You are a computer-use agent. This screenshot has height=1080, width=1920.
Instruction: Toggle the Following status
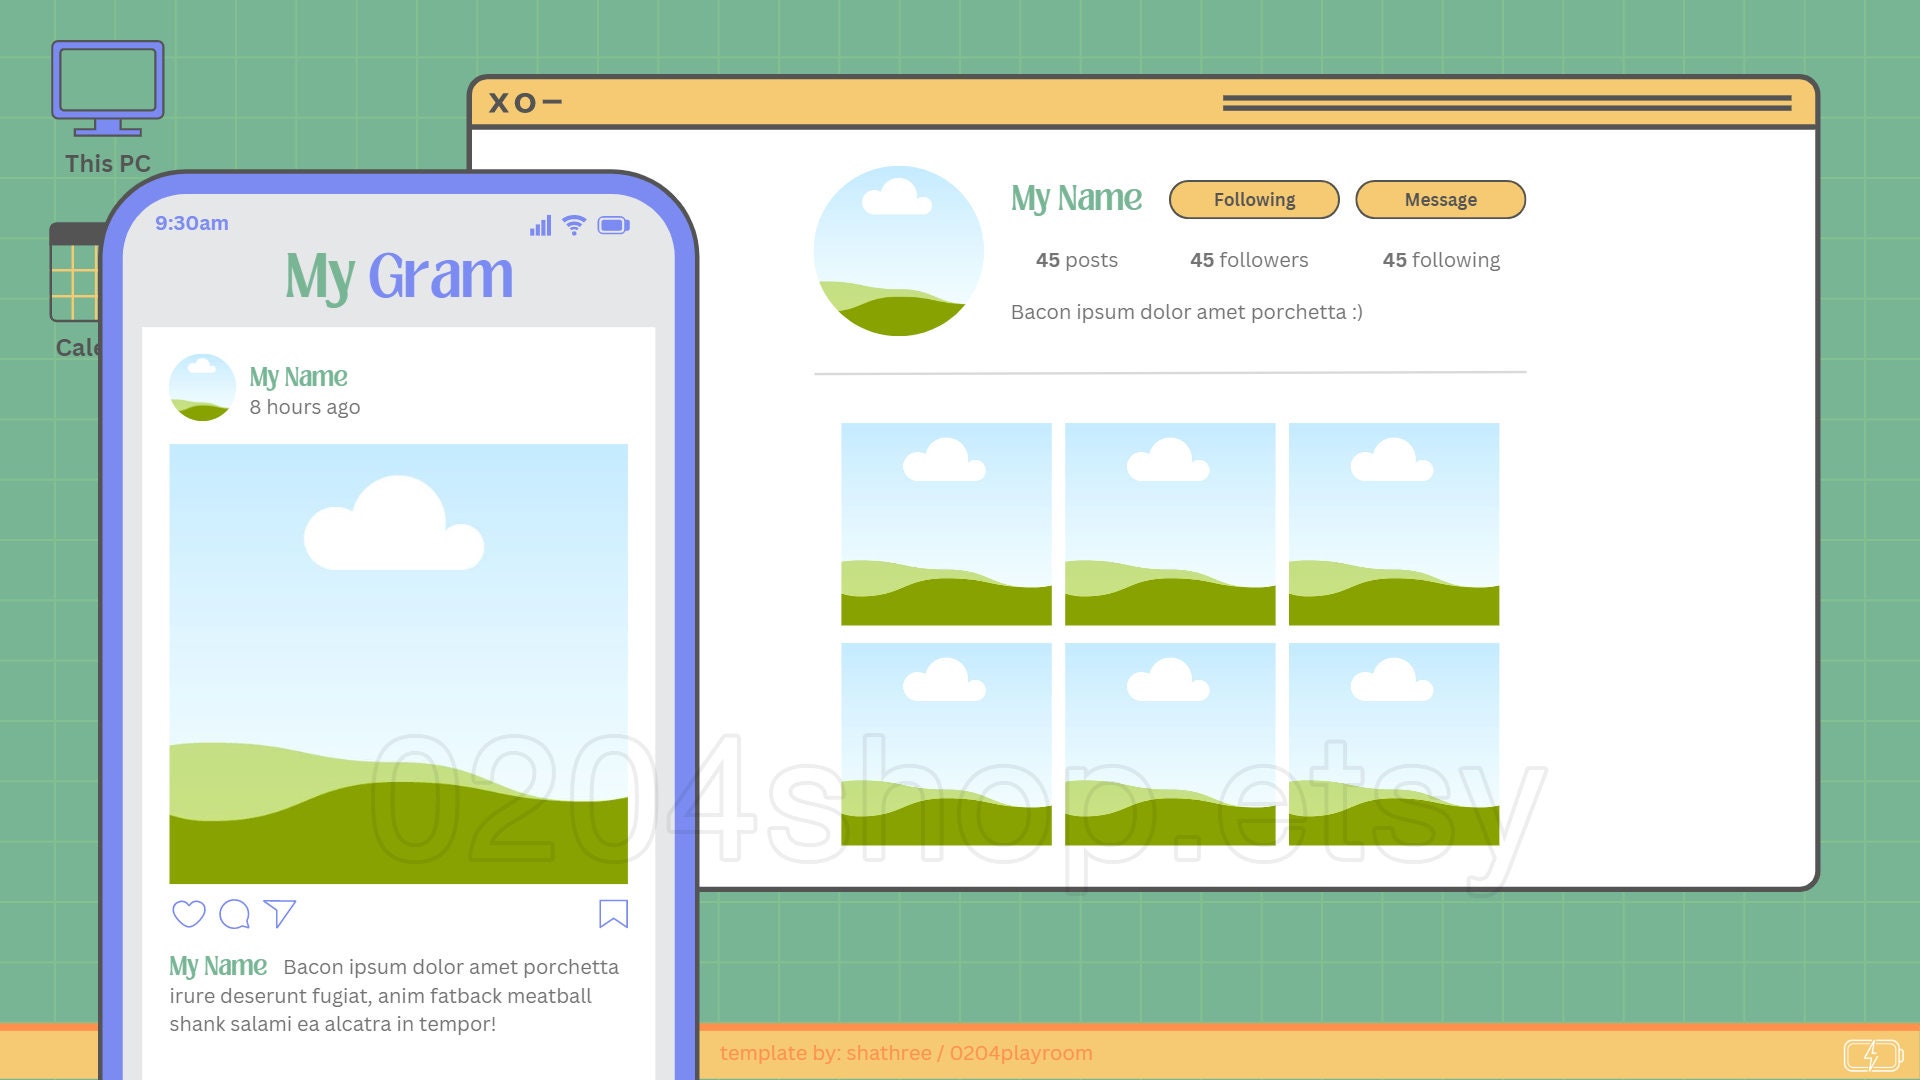pos(1253,199)
